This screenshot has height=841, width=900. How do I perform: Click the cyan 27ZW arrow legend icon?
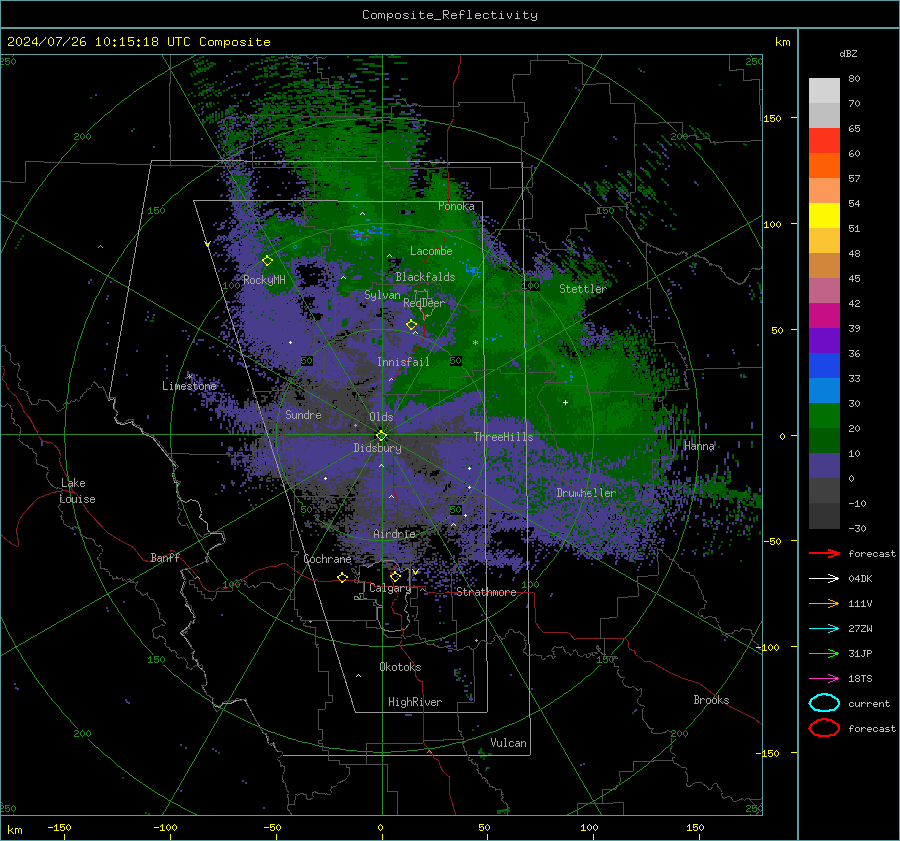coord(824,628)
